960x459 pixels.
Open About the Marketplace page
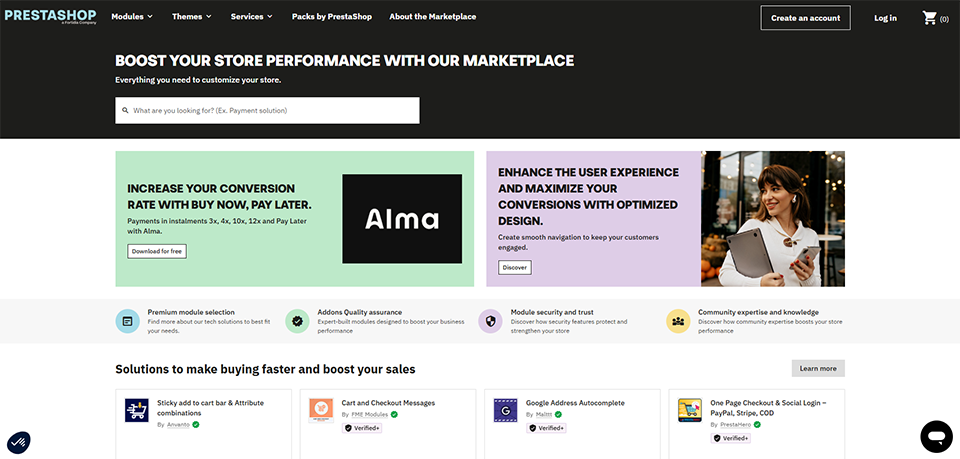(x=432, y=17)
